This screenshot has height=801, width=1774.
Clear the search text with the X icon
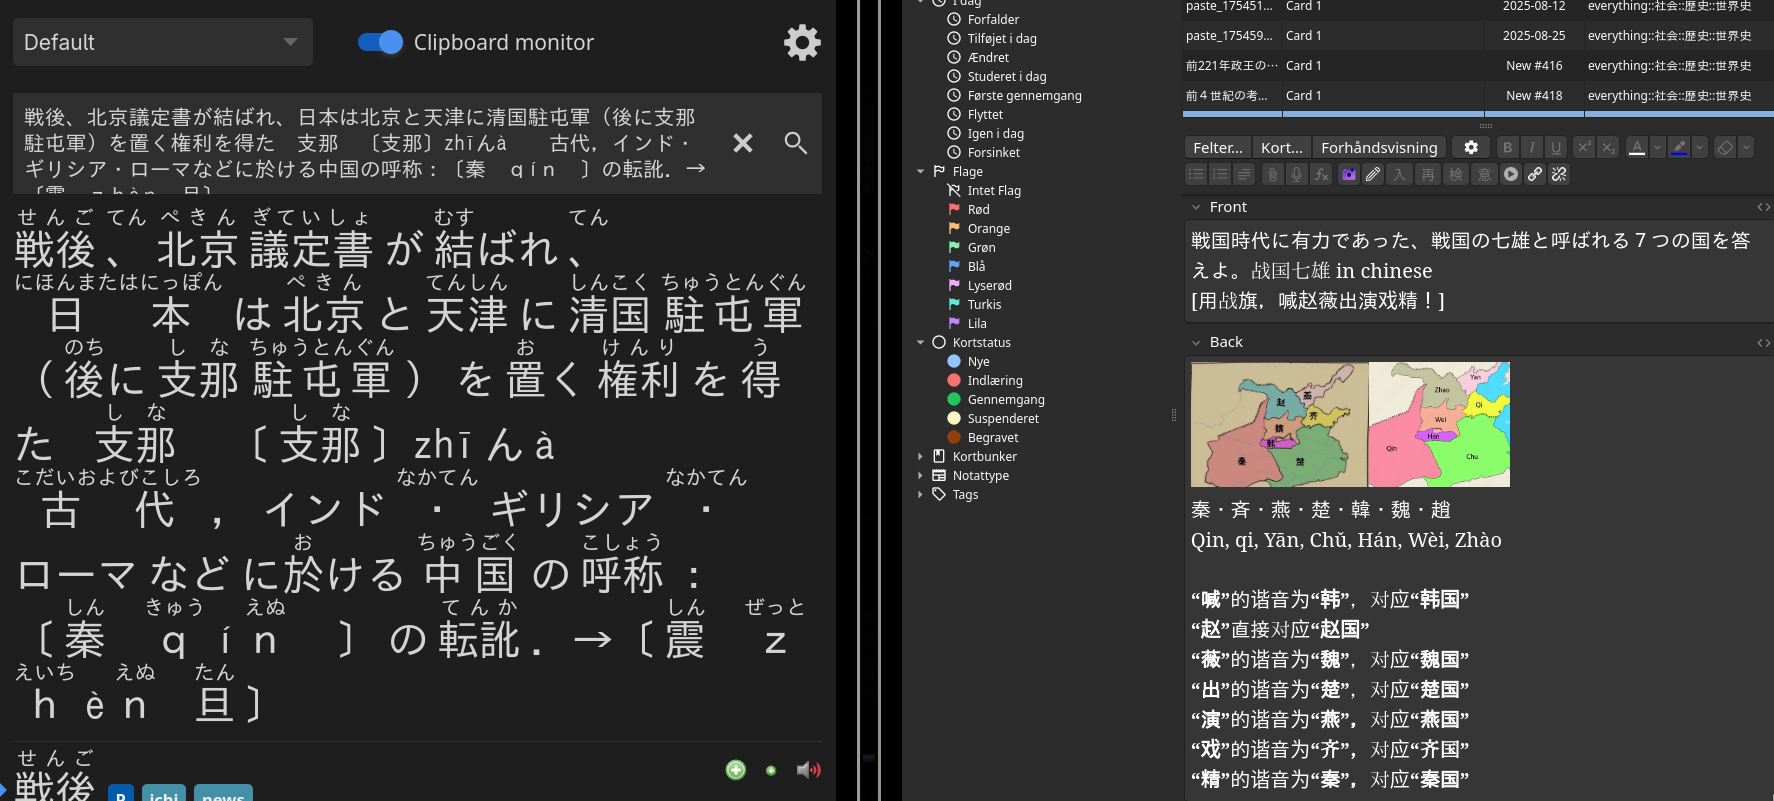(x=743, y=143)
